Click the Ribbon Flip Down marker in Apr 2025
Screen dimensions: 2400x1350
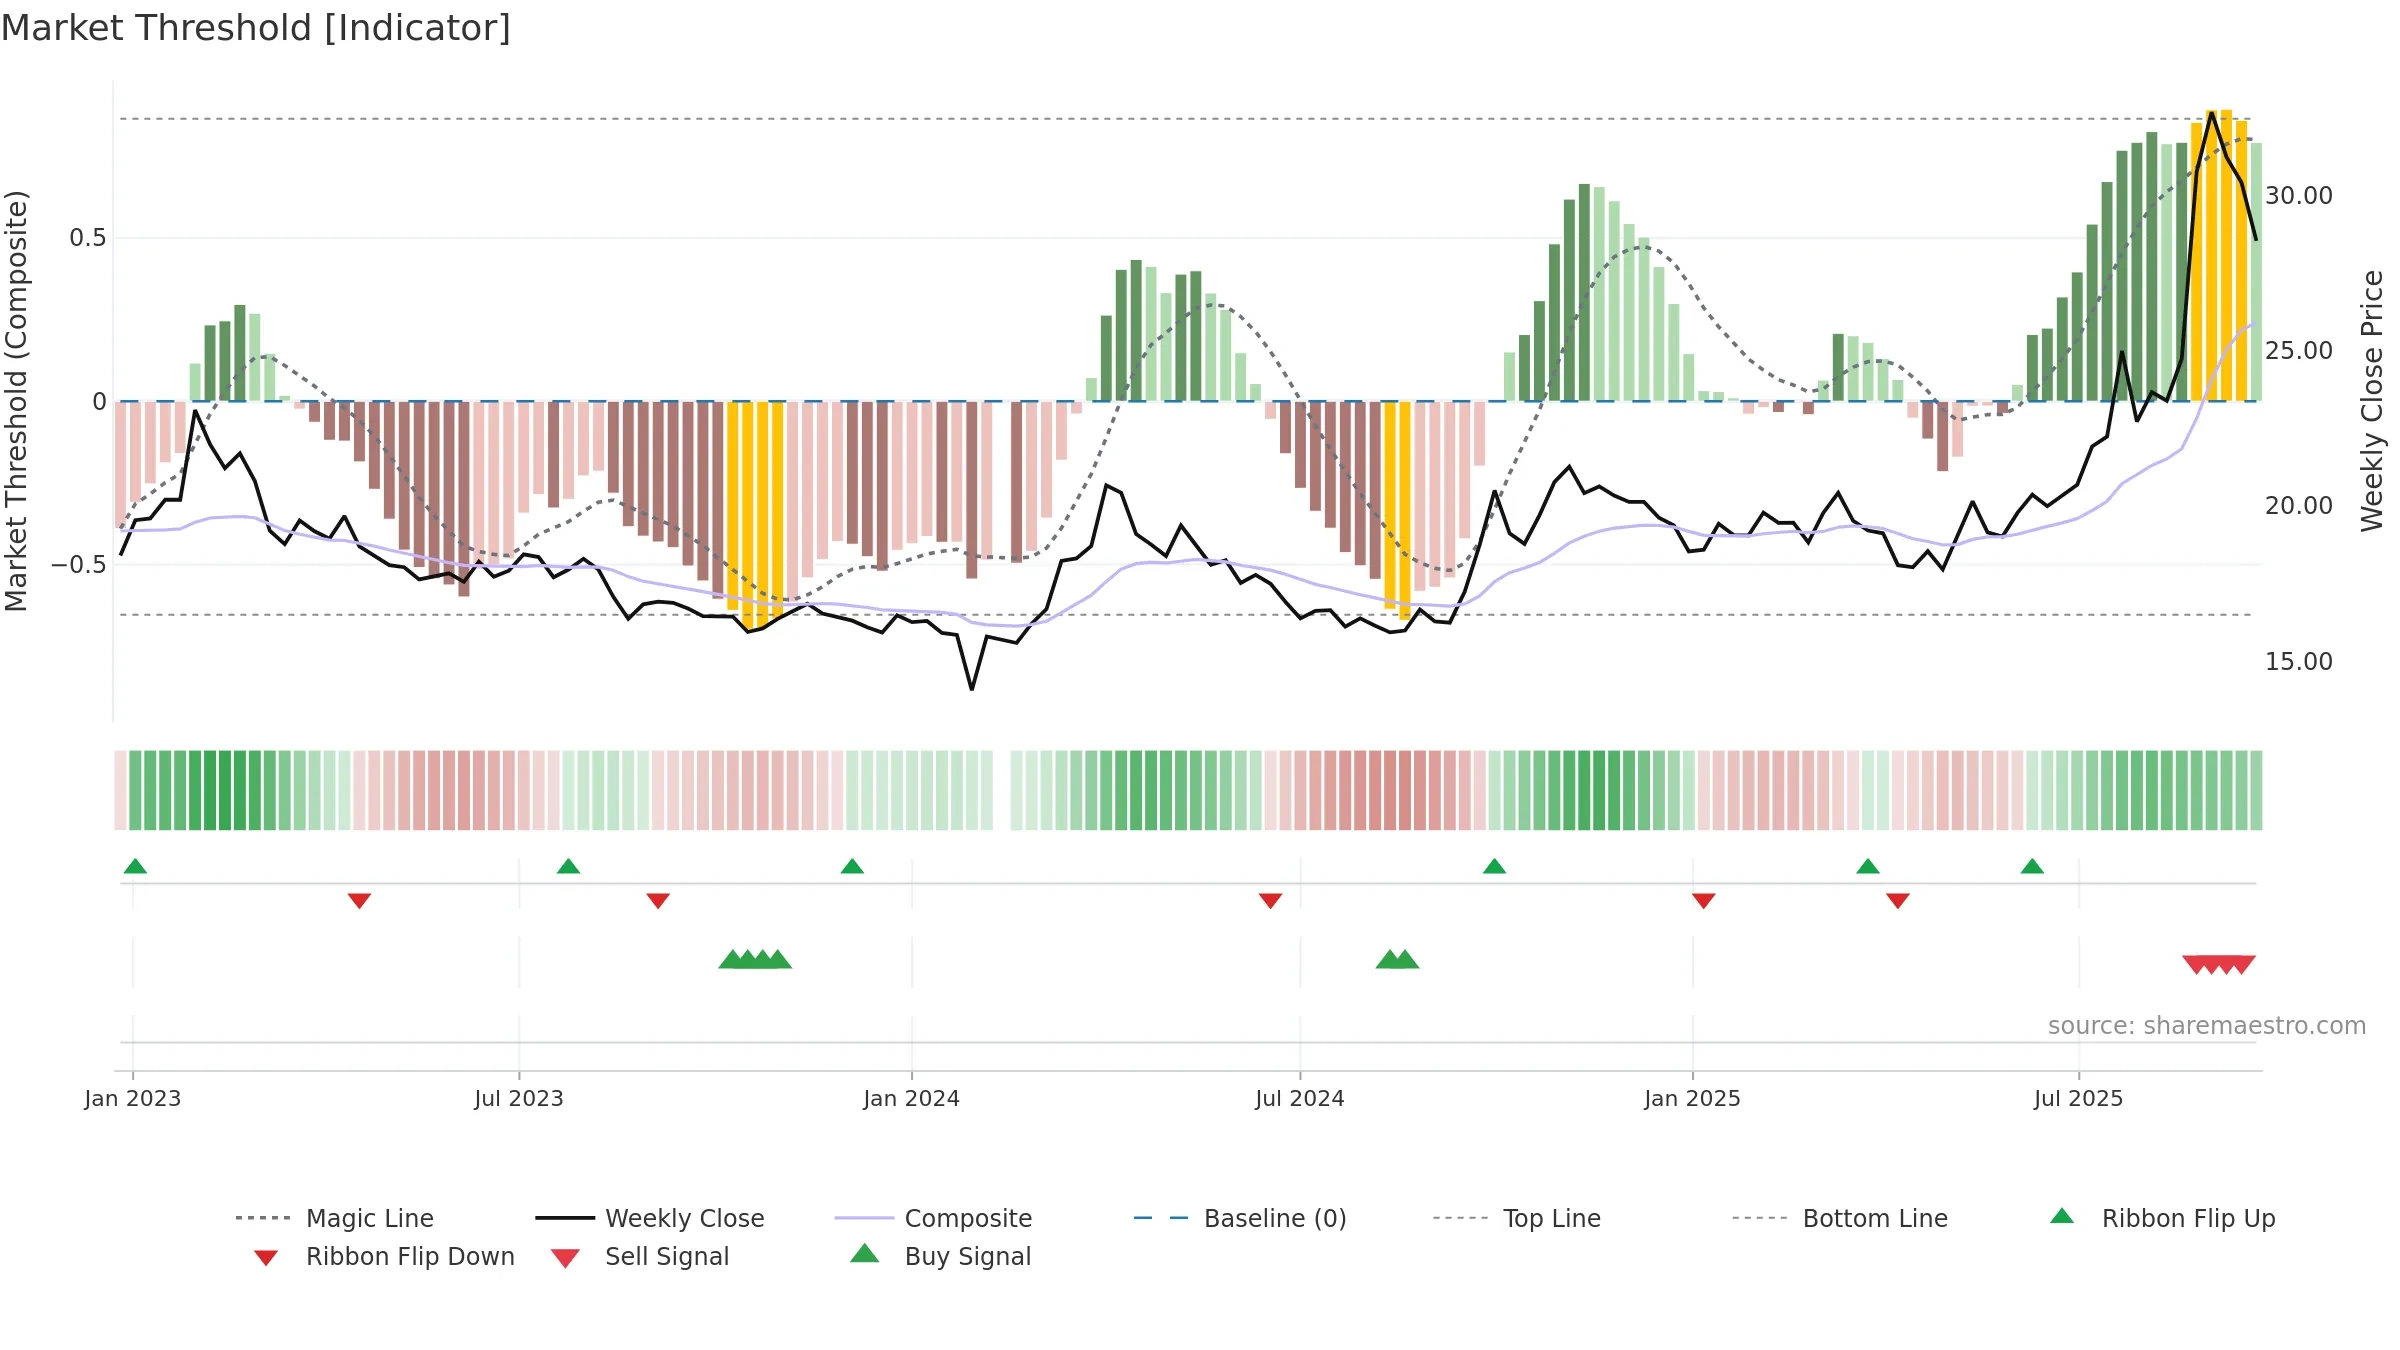pos(1898,901)
